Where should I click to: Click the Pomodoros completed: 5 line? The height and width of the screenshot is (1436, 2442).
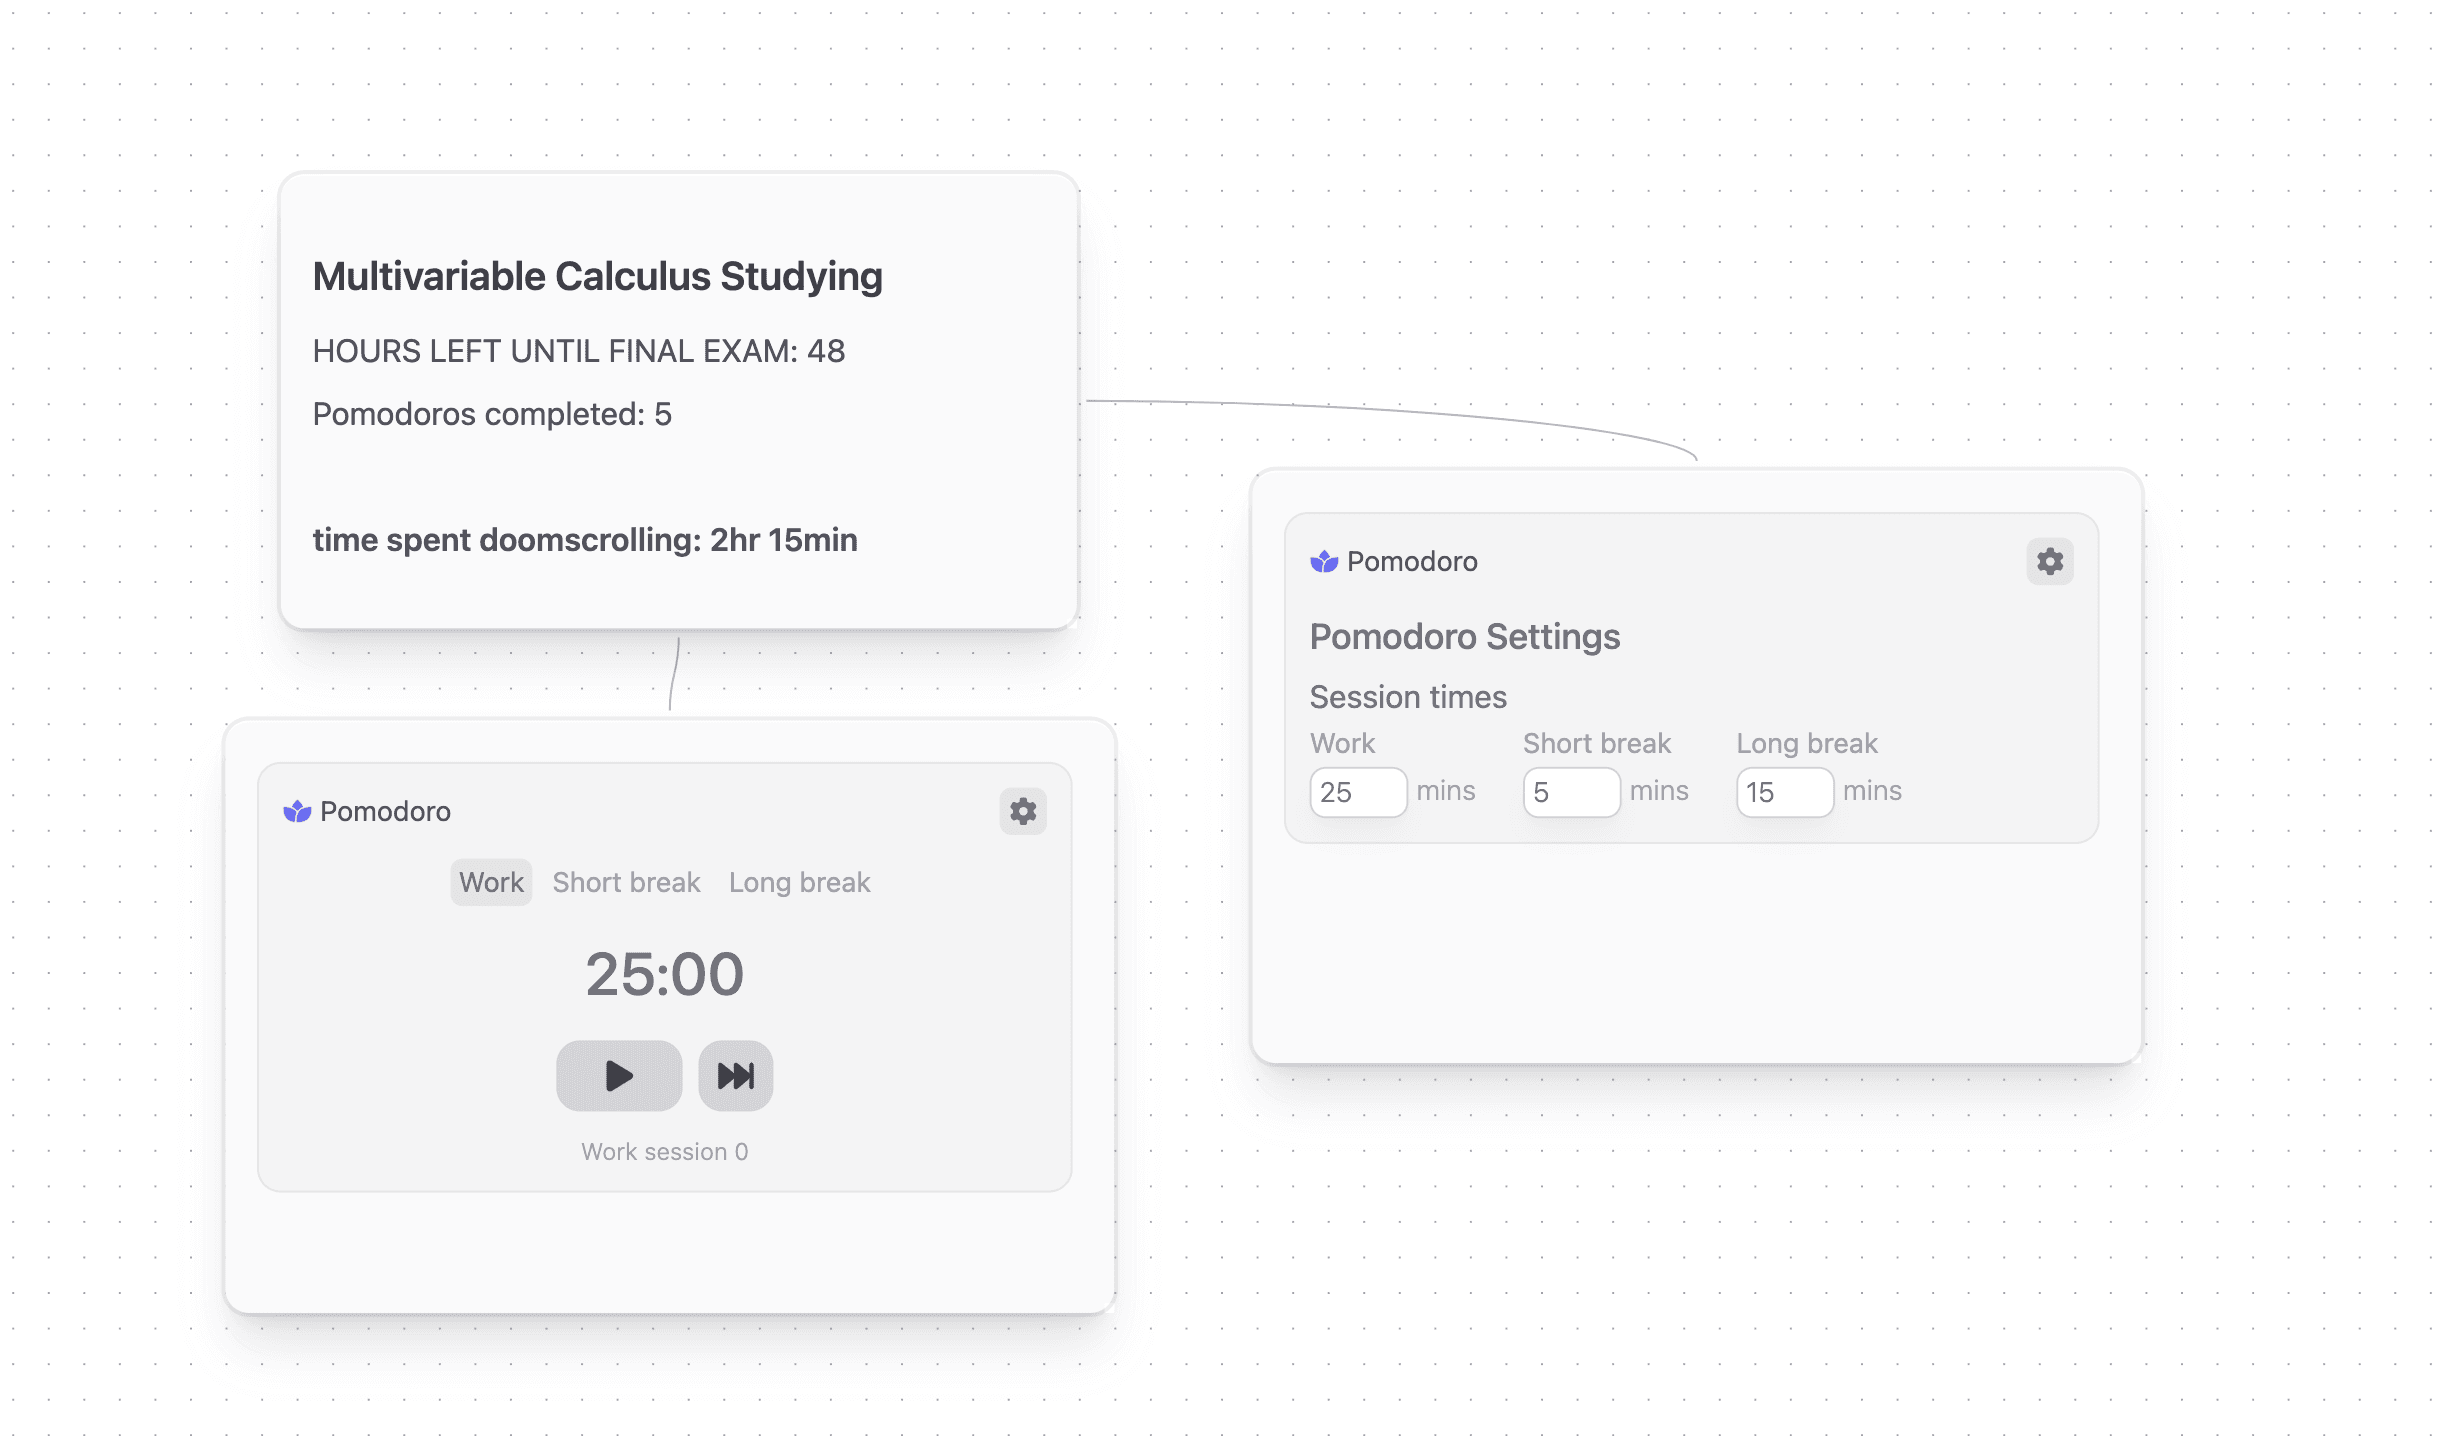[x=492, y=414]
